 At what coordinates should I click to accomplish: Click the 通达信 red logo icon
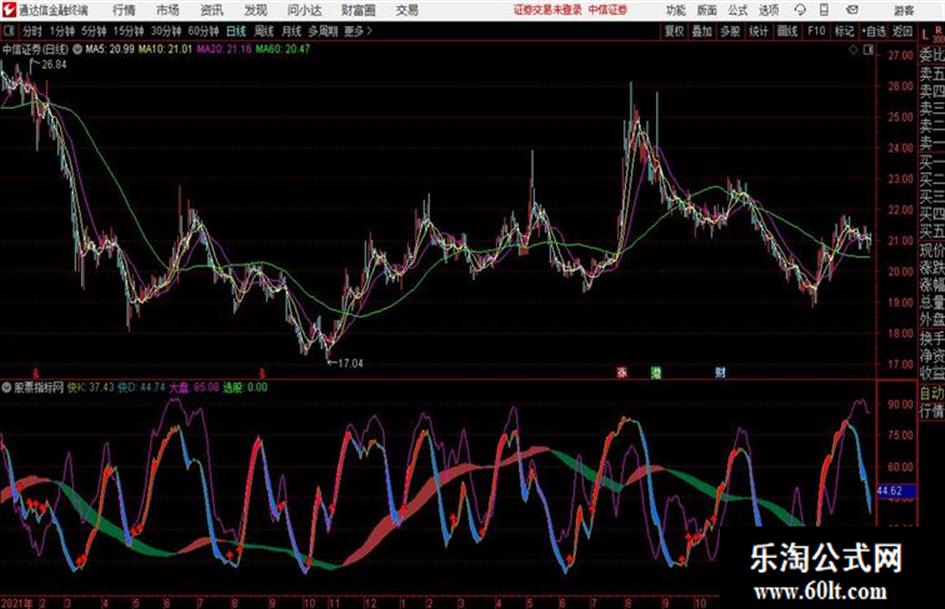pyautogui.click(x=9, y=10)
